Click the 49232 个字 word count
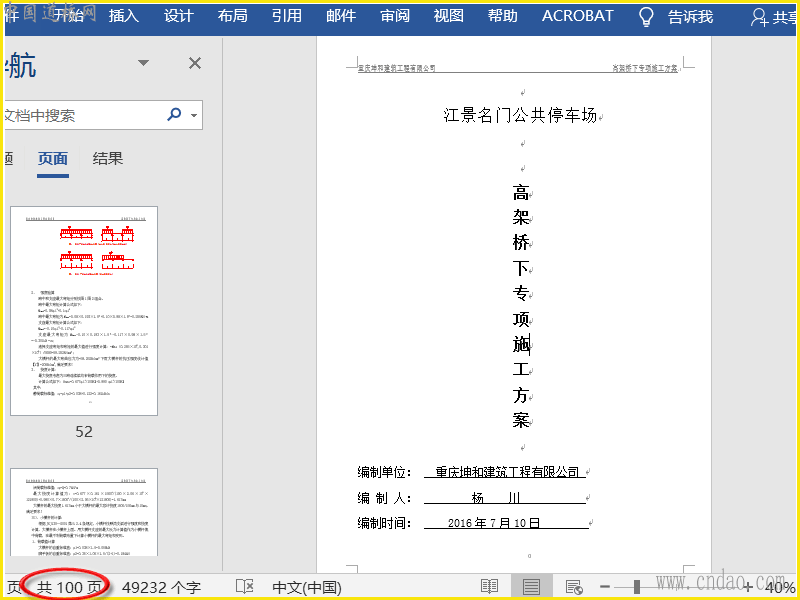 click(161, 587)
